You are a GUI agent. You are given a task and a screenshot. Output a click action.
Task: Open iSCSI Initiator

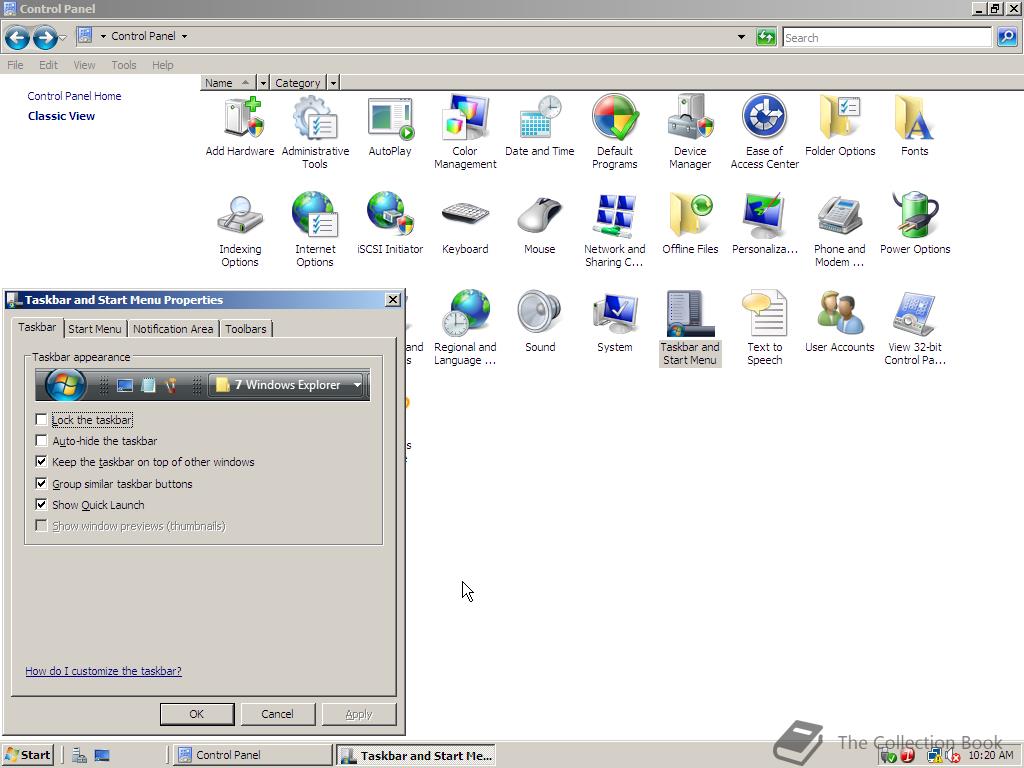coord(390,225)
